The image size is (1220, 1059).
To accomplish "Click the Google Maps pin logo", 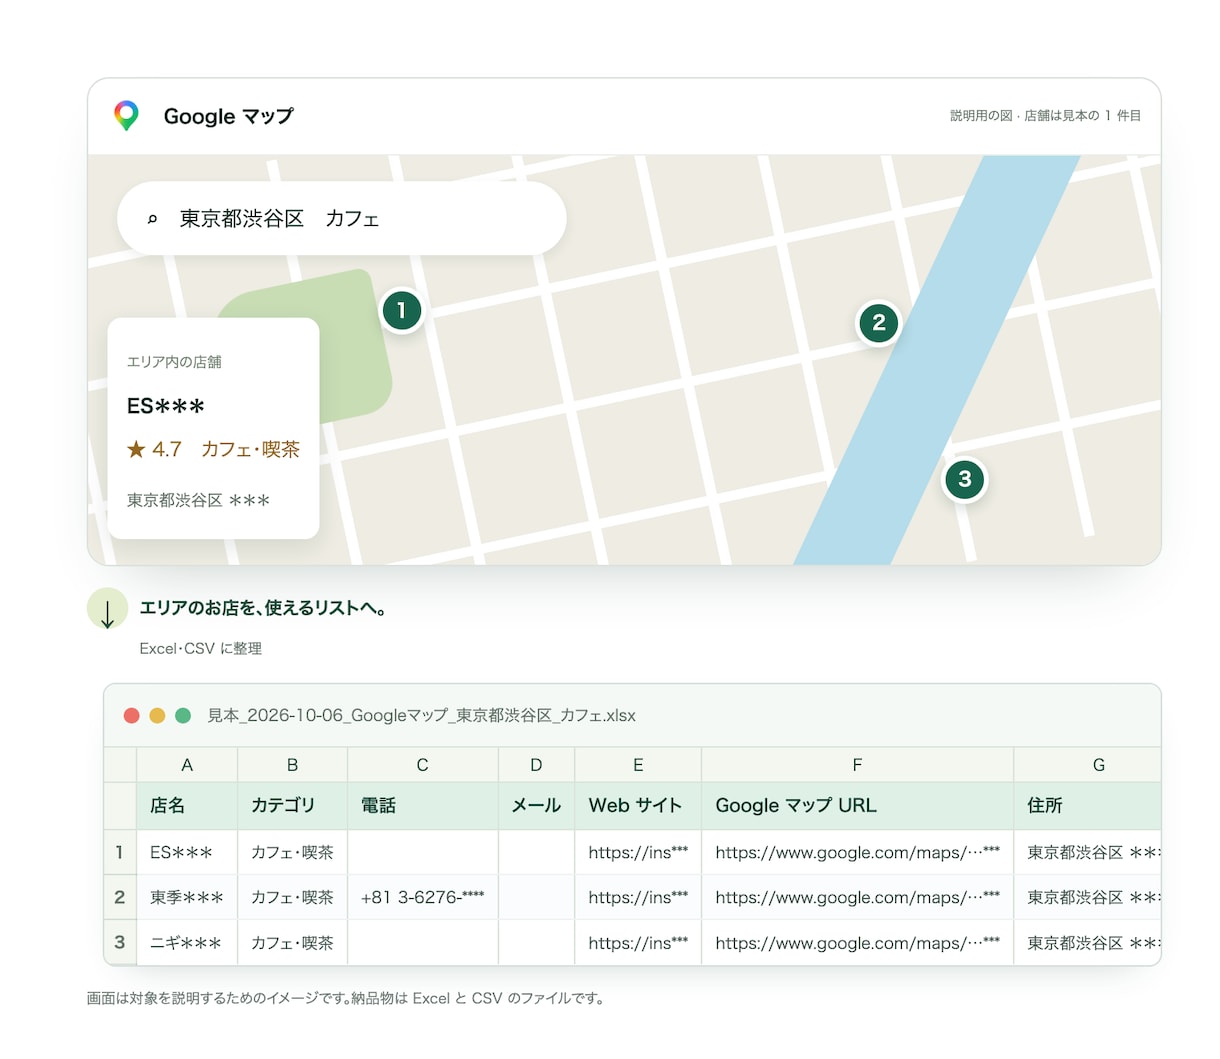I will pos(126,116).
